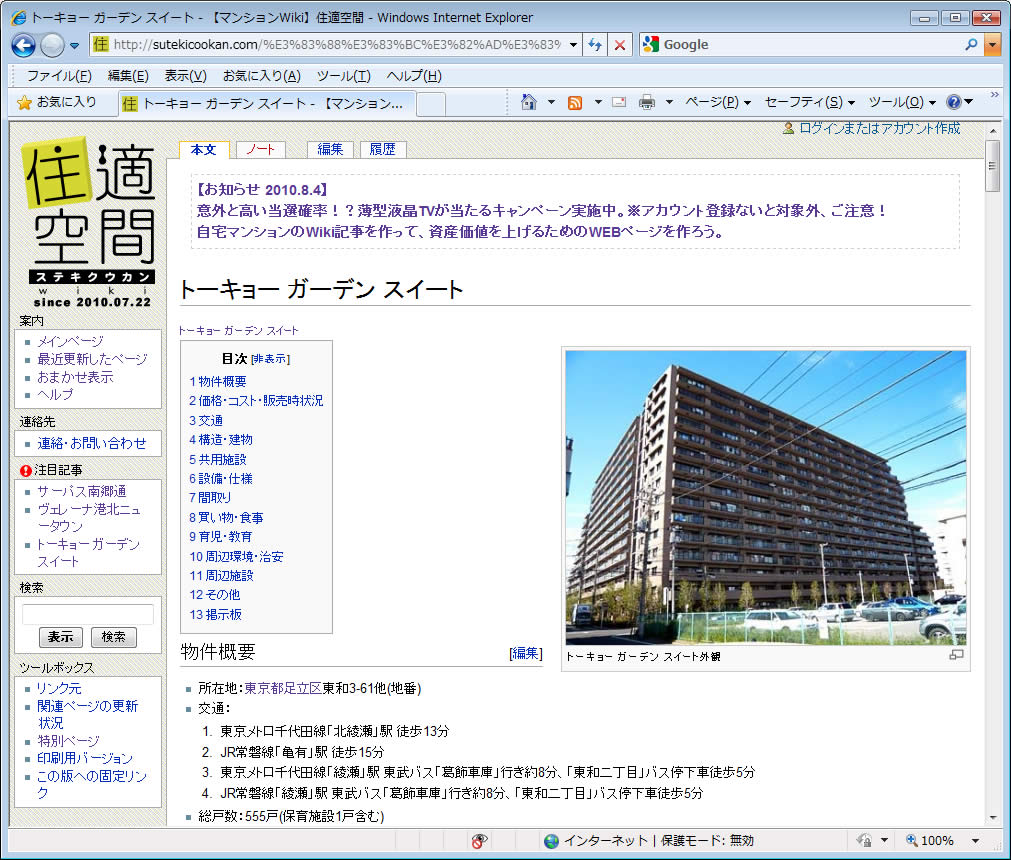This screenshot has height=860, width=1011.
Task: Click the sidebar 検索 text input field
Action: 88,614
